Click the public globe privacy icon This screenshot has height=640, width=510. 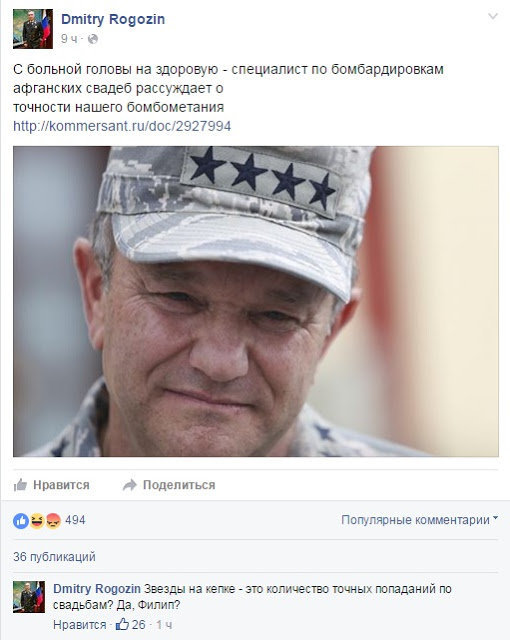click(93, 39)
